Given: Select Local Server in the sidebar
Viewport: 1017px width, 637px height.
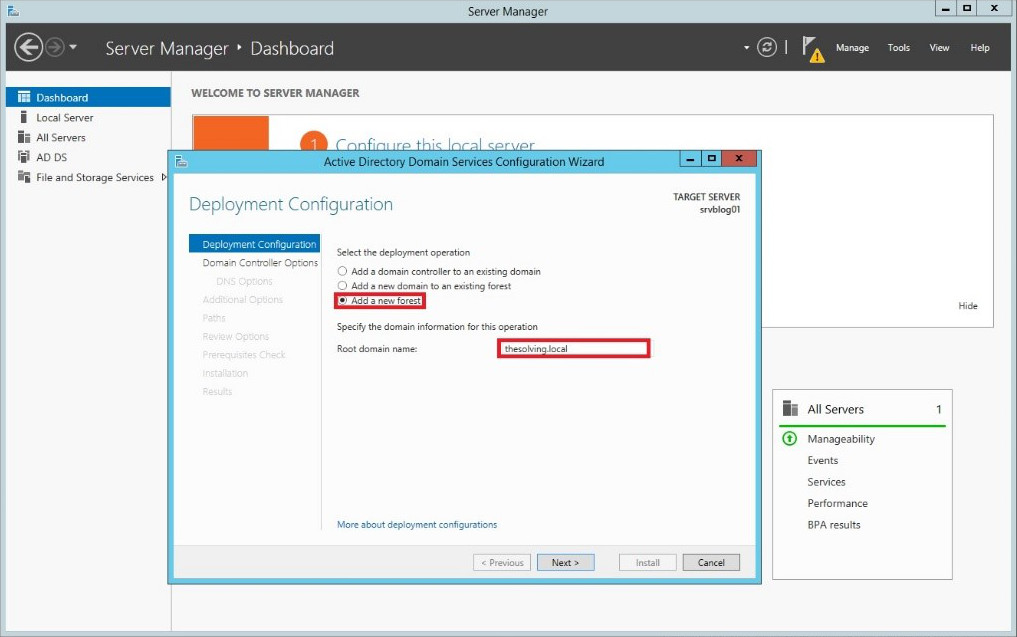Looking at the screenshot, I should pyautogui.click(x=88, y=117).
